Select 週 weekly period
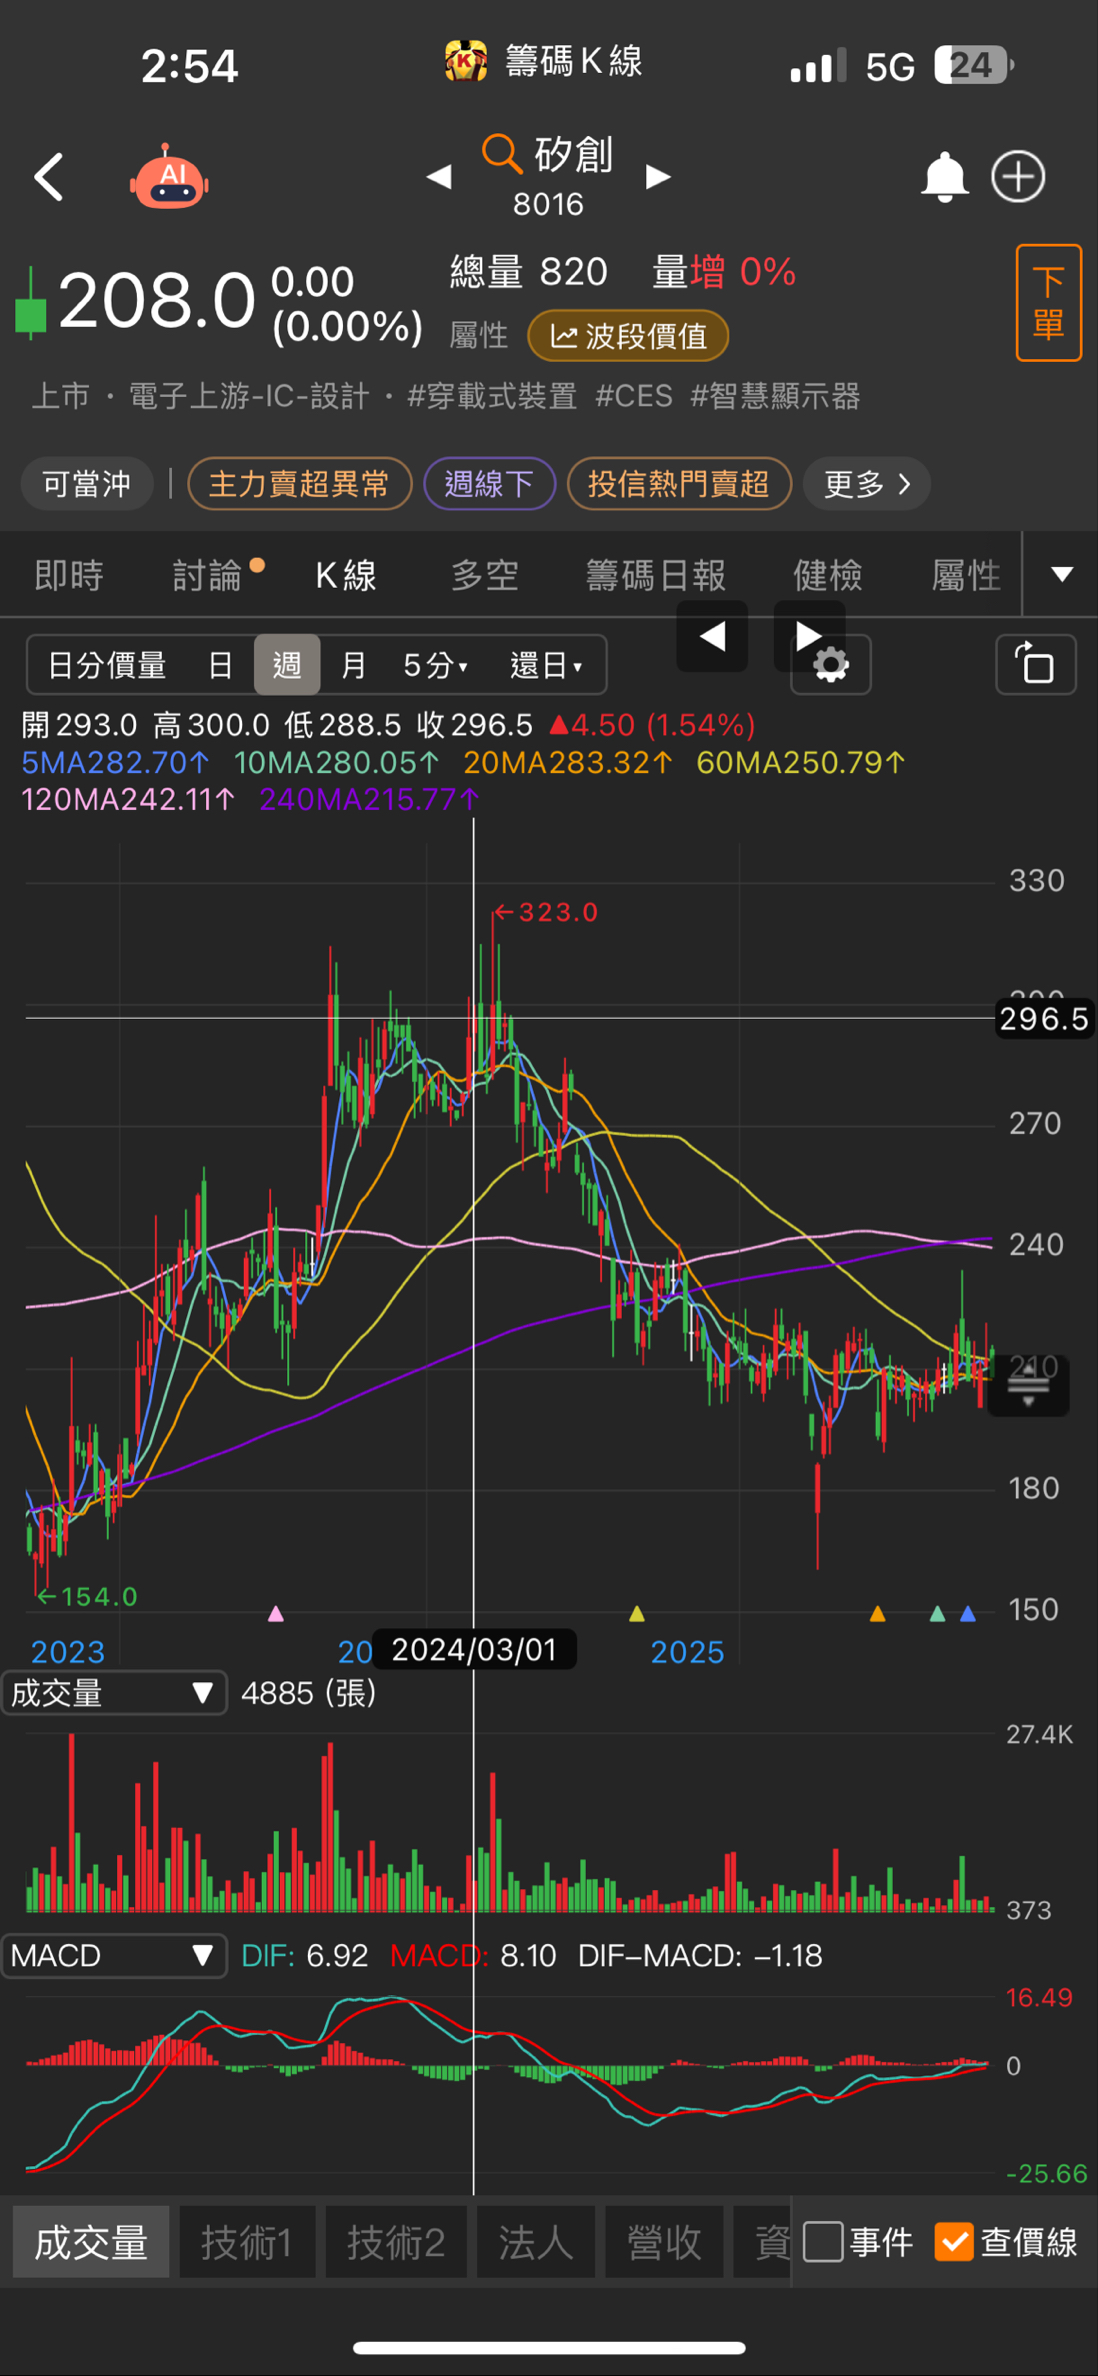1098x2376 pixels. [287, 665]
